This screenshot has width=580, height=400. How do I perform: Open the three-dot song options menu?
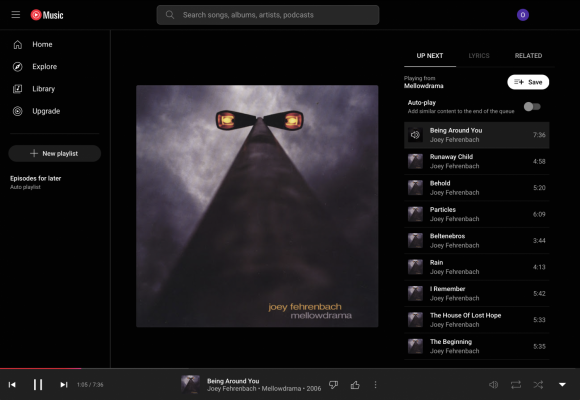pyautogui.click(x=375, y=385)
